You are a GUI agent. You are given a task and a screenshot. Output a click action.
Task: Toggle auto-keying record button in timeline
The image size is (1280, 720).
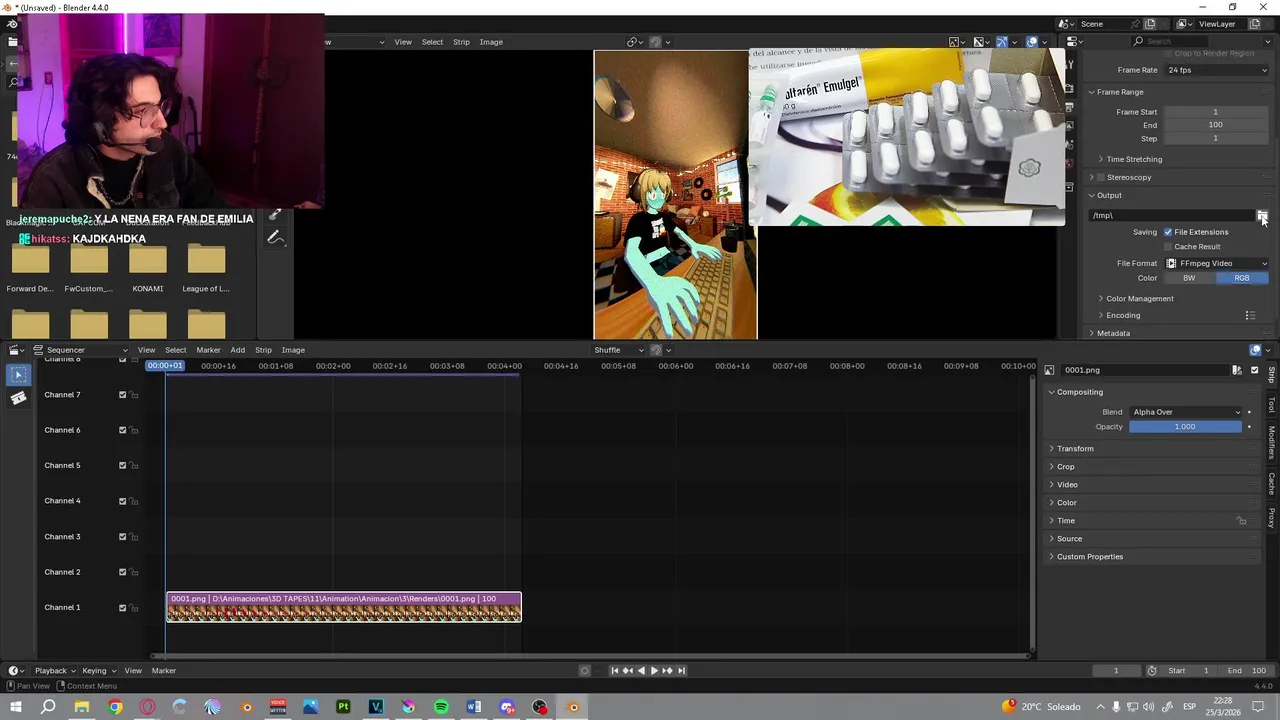(585, 671)
